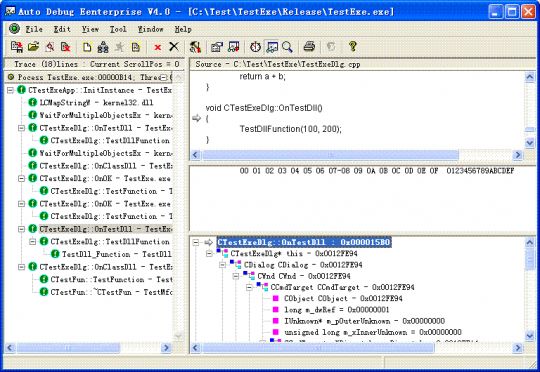Viewport: 540px width, 372px height.
Task: Click the toolbar icon right of the black X
Action: tap(195, 46)
